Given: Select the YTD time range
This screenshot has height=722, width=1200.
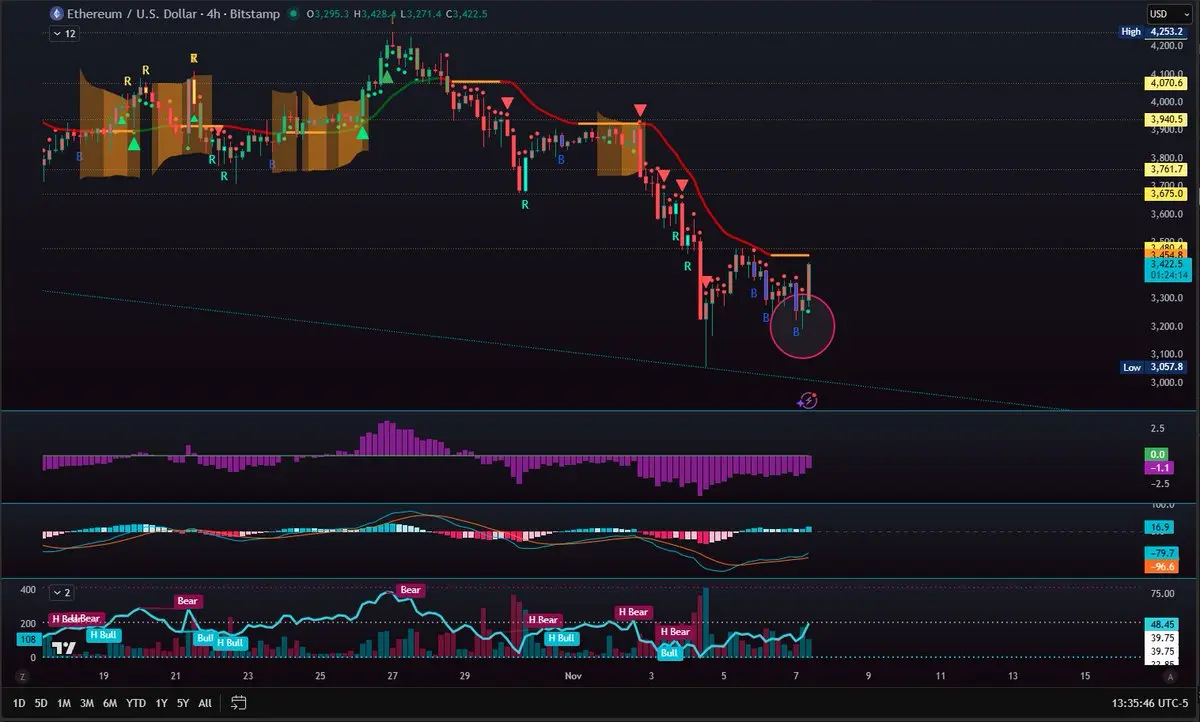Looking at the screenshot, I should point(136,703).
